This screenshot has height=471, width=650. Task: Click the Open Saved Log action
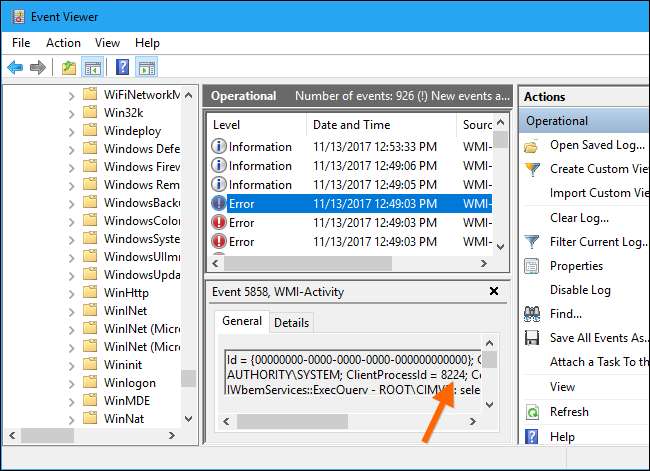point(596,145)
